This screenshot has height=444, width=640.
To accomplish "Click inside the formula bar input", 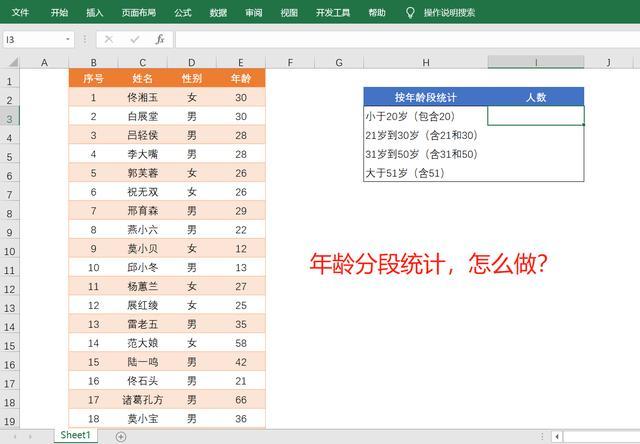I will click(407, 40).
